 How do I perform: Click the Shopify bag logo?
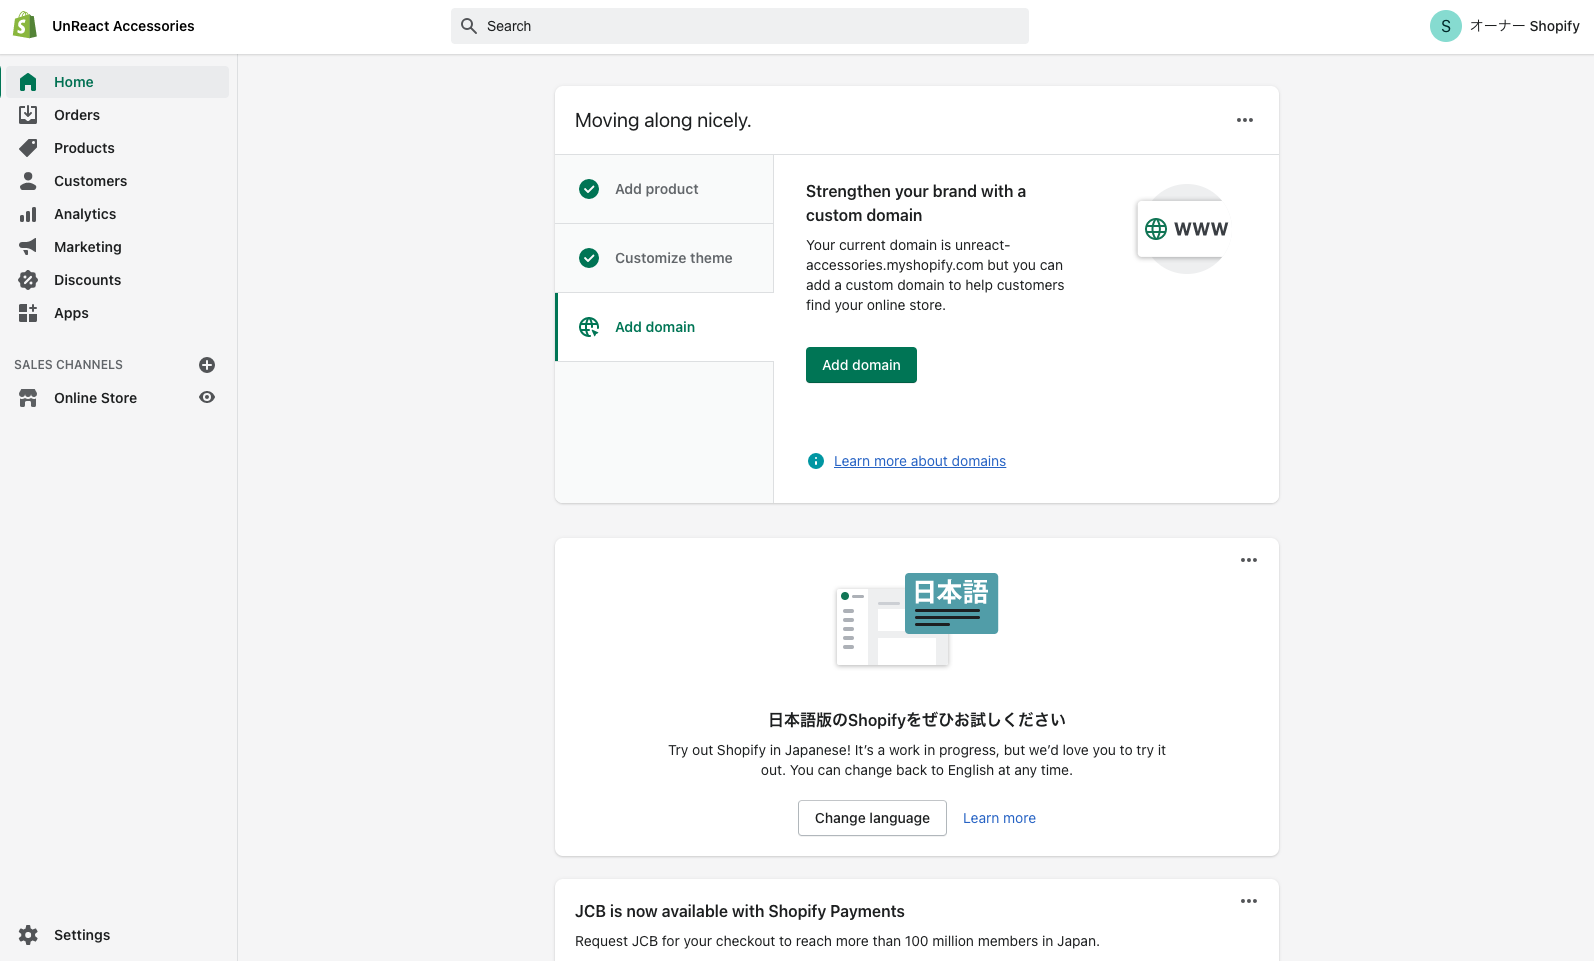pyautogui.click(x=25, y=26)
